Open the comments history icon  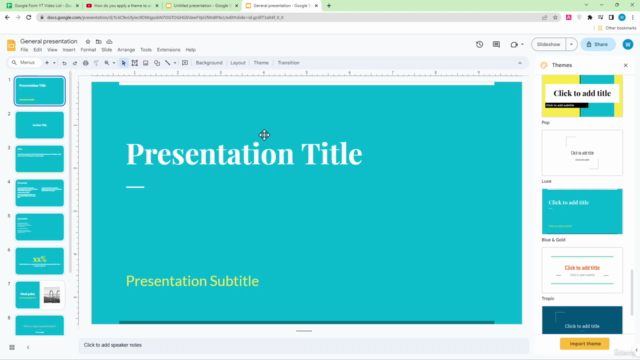(x=496, y=44)
